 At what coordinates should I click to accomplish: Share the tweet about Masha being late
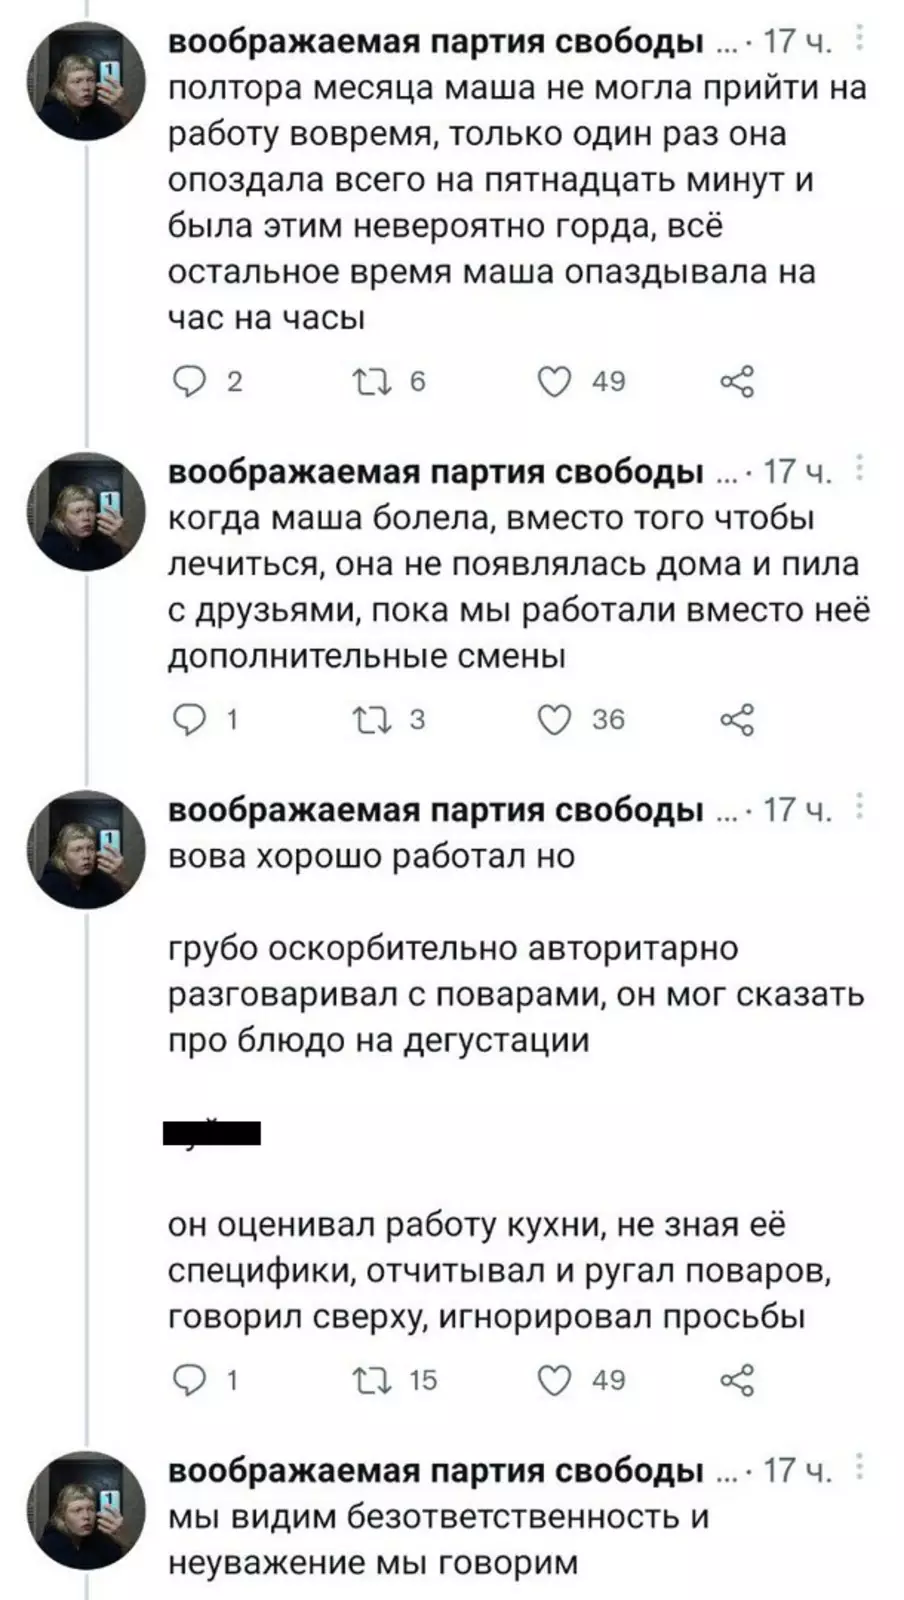pyautogui.click(x=737, y=381)
